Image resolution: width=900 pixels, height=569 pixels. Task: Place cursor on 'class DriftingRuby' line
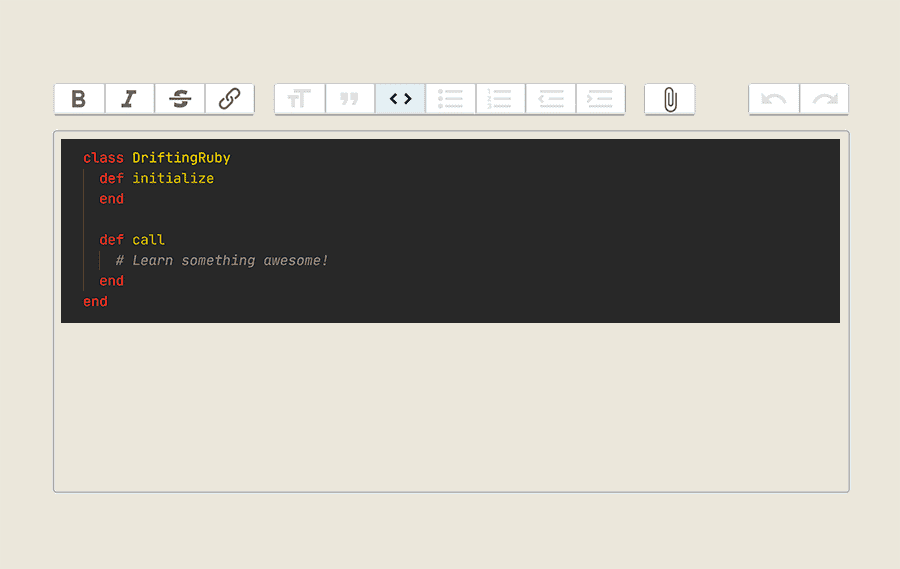[x=157, y=158]
